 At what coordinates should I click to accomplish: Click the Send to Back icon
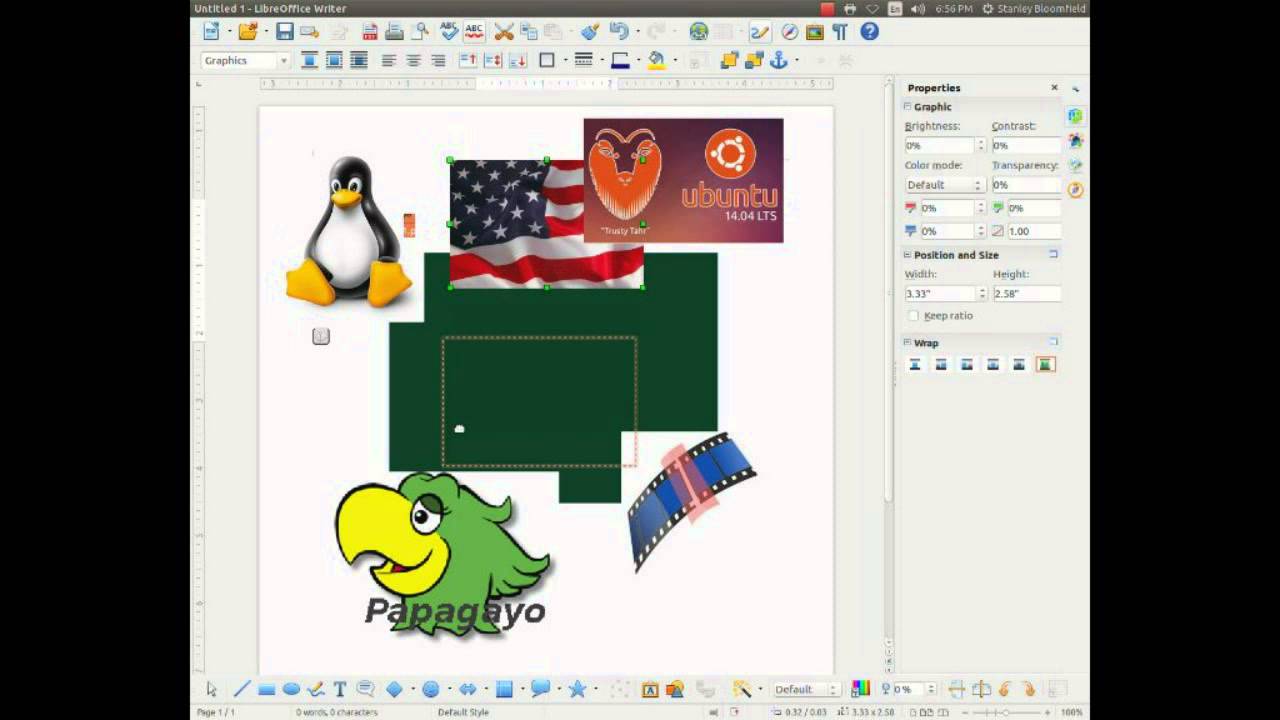(754, 60)
